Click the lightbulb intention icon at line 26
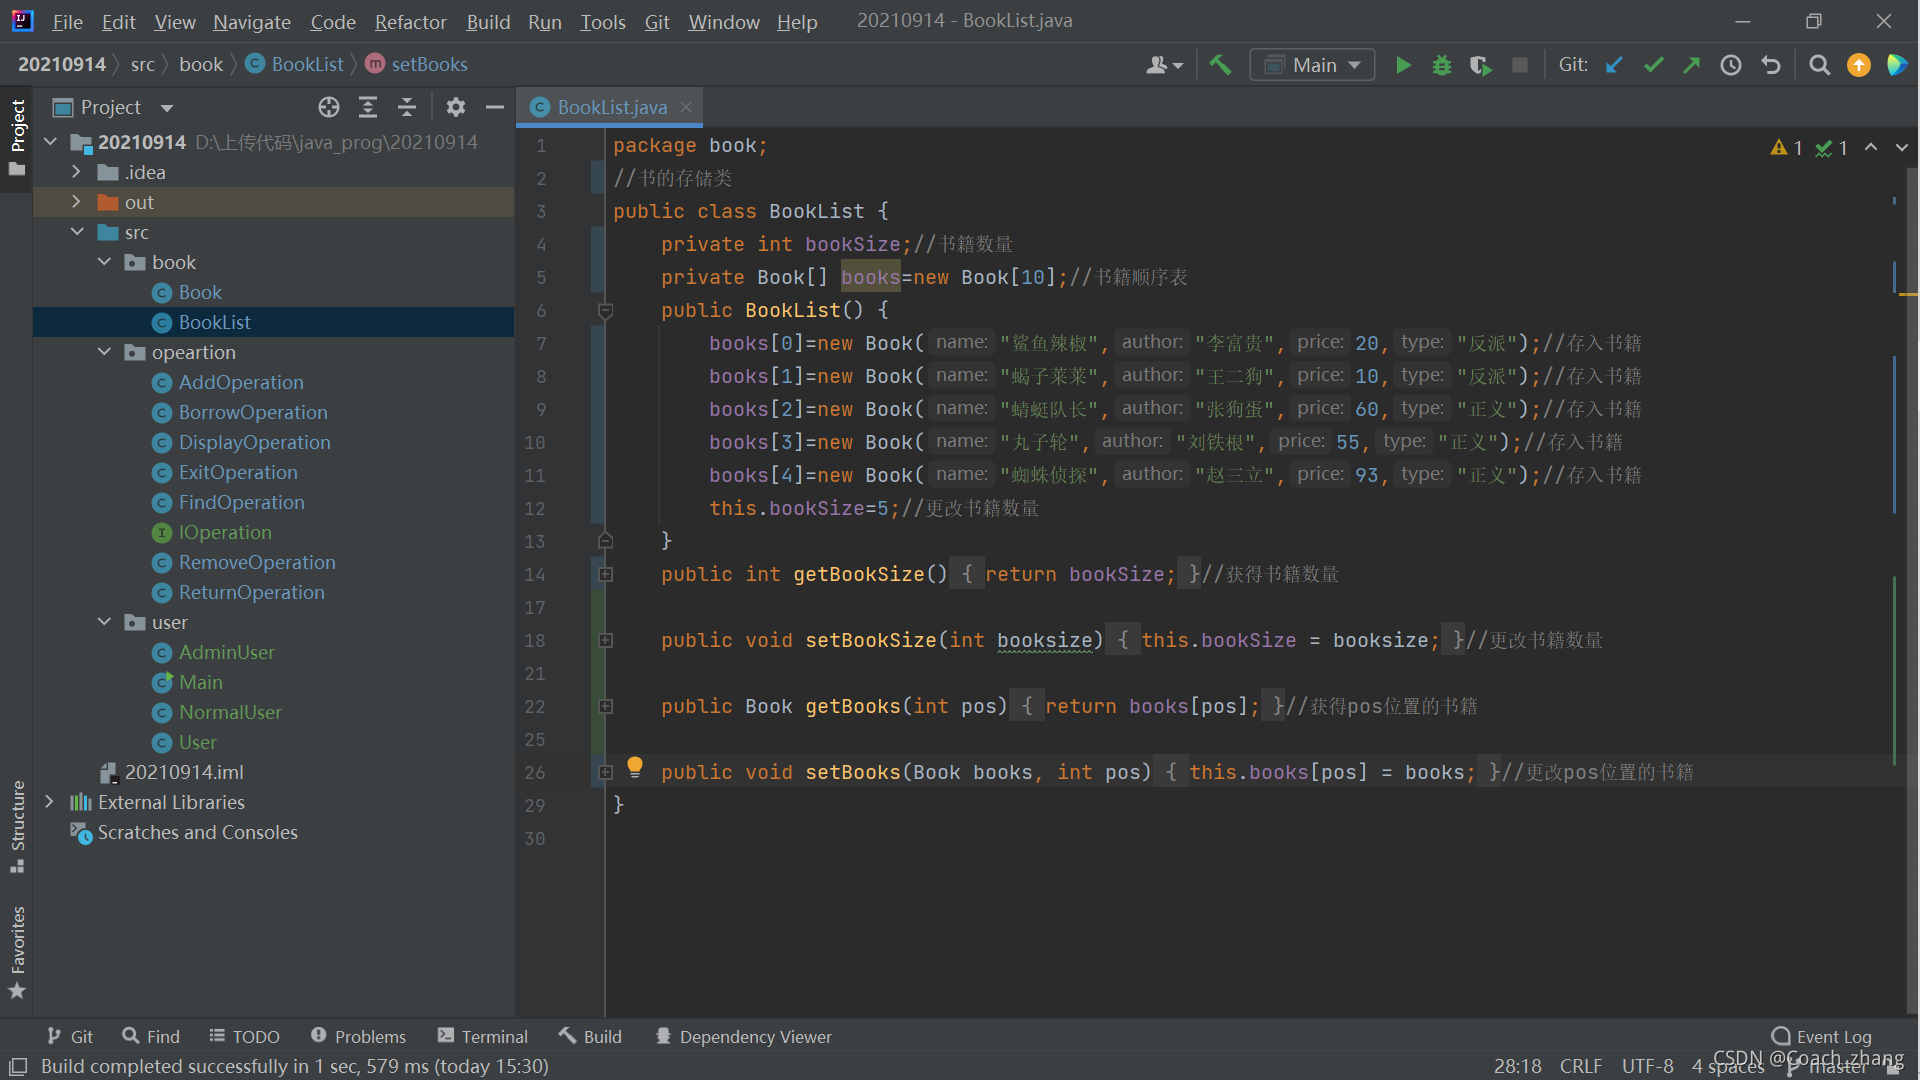 tap(635, 766)
